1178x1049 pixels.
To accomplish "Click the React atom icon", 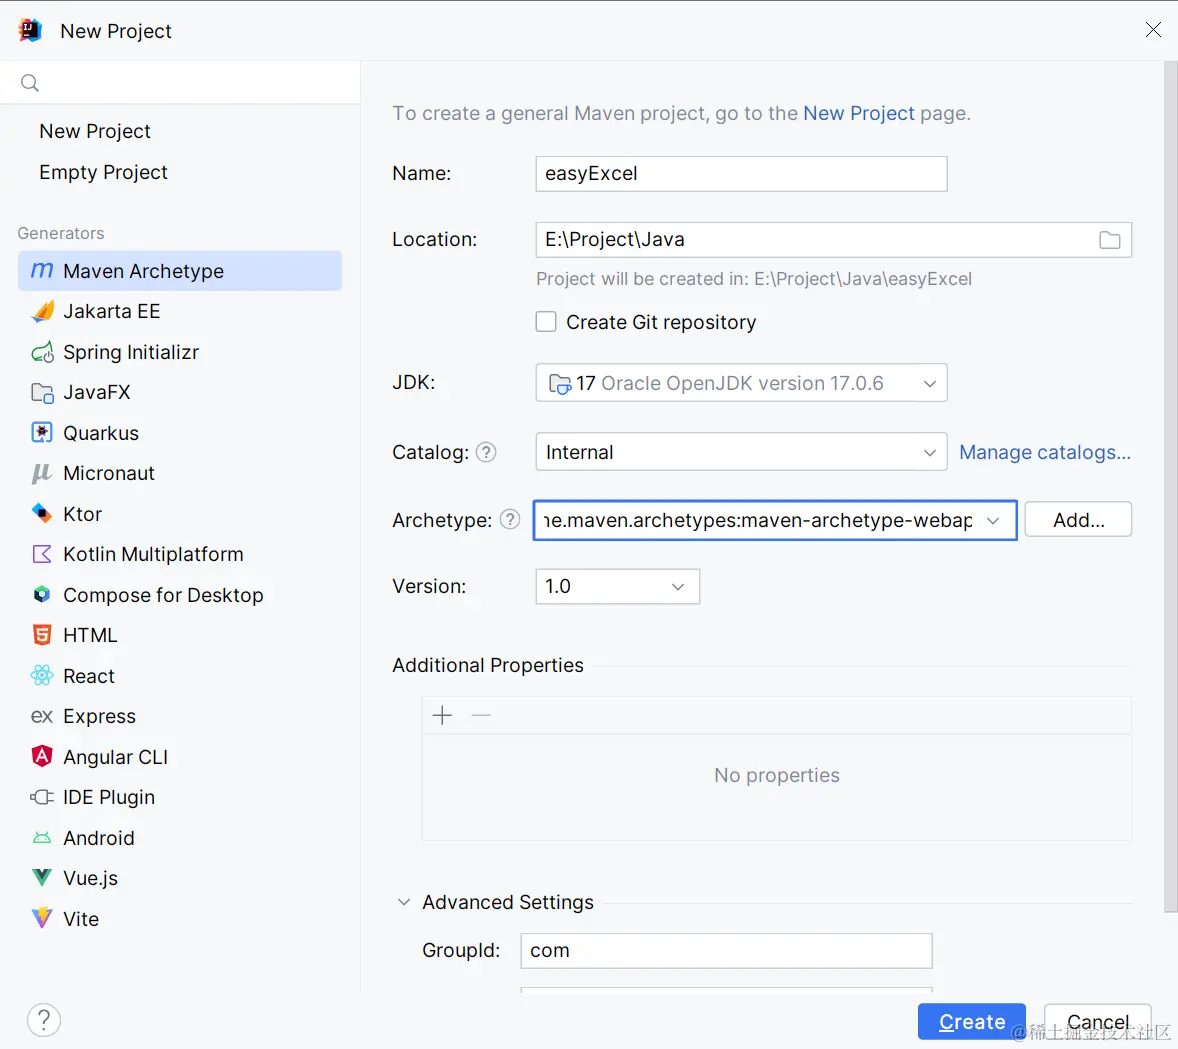I will pyautogui.click(x=42, y=676).
